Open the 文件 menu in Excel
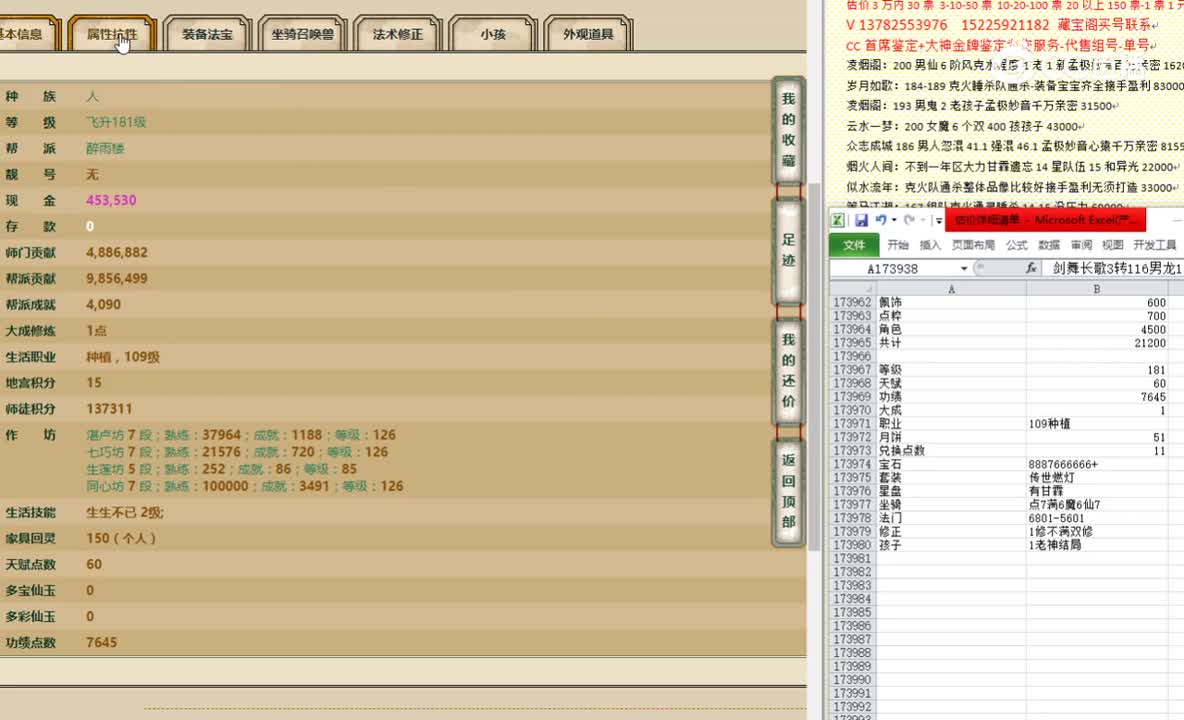 click(x=854, y=245)
